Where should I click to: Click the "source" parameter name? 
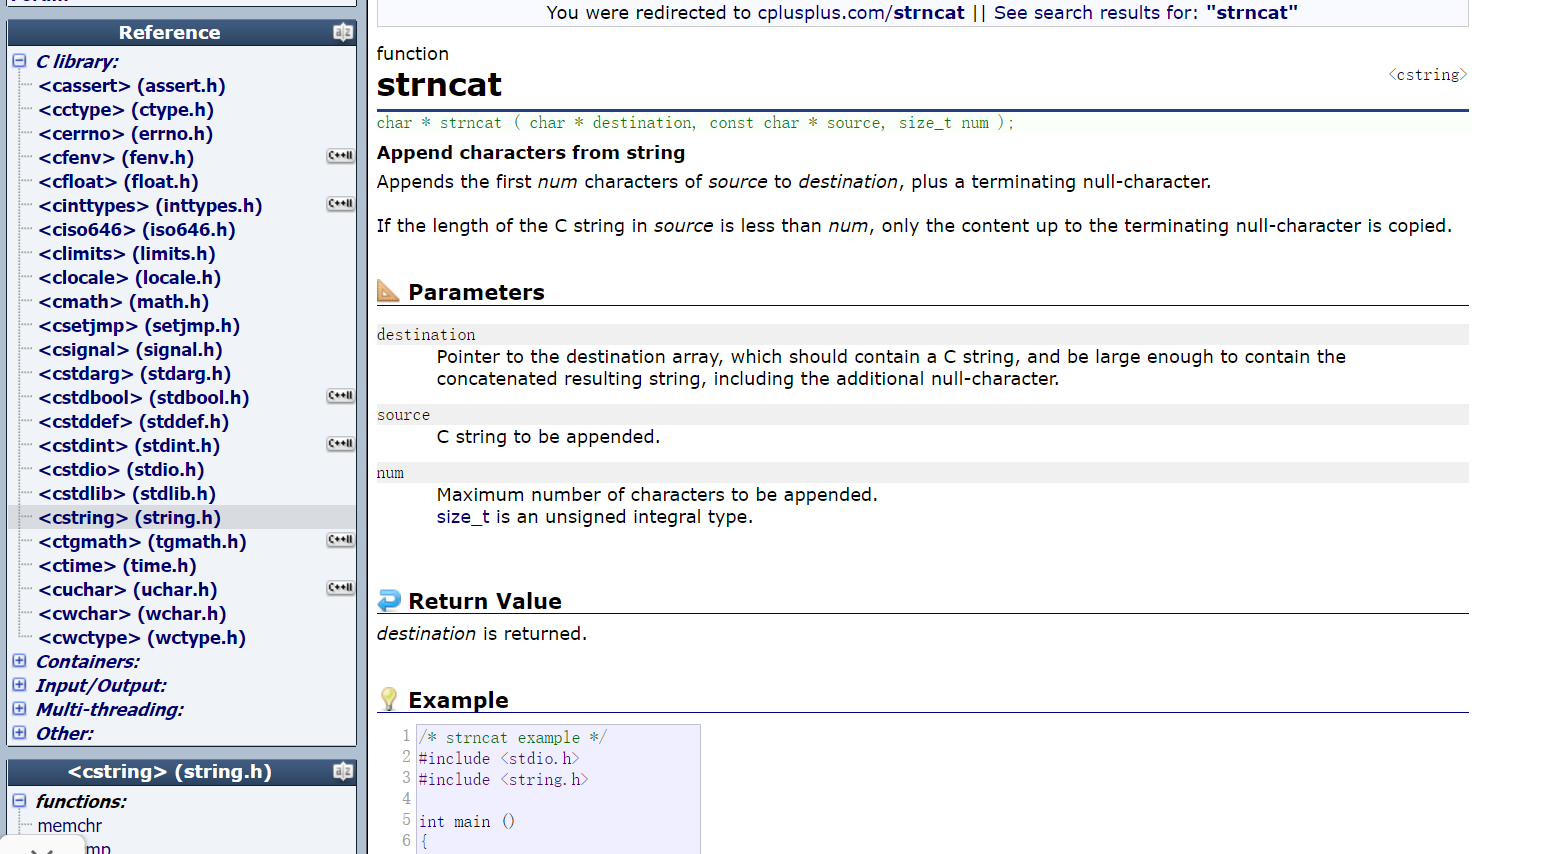click(x=403, y=415)
